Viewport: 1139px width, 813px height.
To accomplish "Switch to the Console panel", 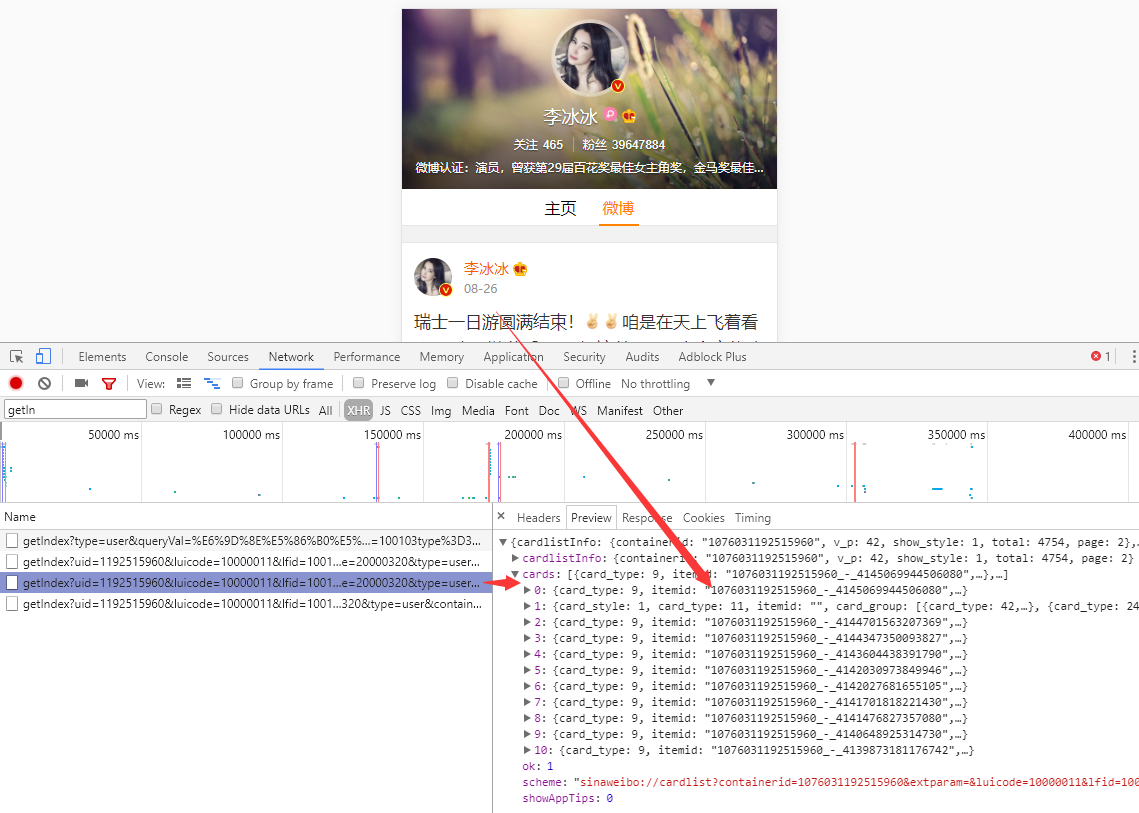I will [166, 356].
